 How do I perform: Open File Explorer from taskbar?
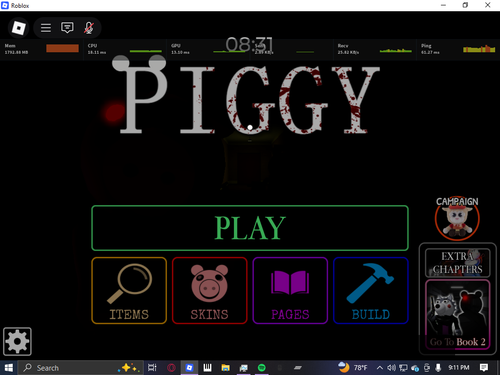[x=226, y=368]
